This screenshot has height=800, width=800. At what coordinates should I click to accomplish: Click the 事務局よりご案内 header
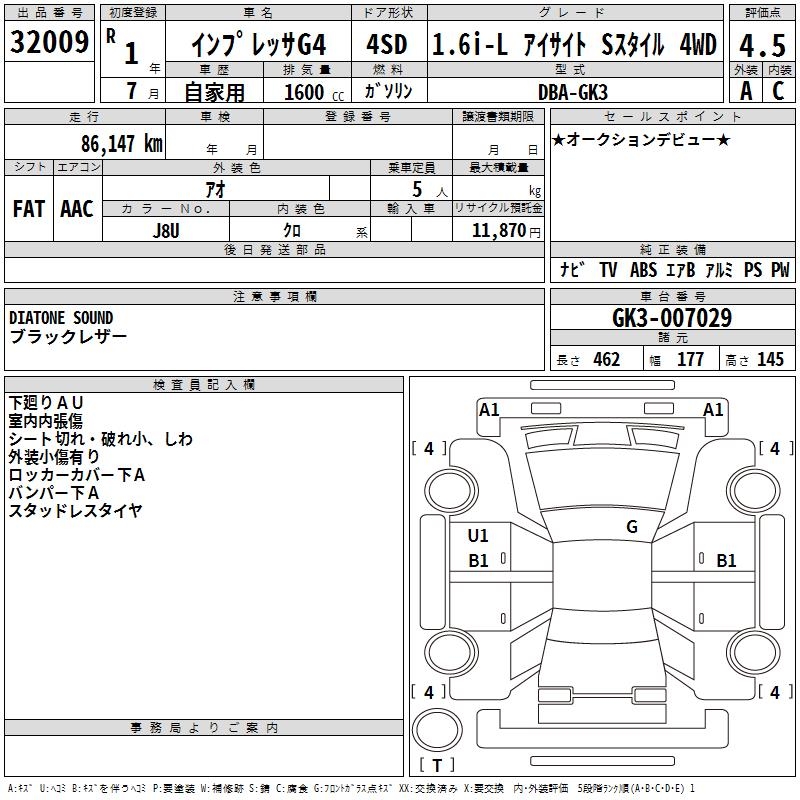tap(204, 728)
